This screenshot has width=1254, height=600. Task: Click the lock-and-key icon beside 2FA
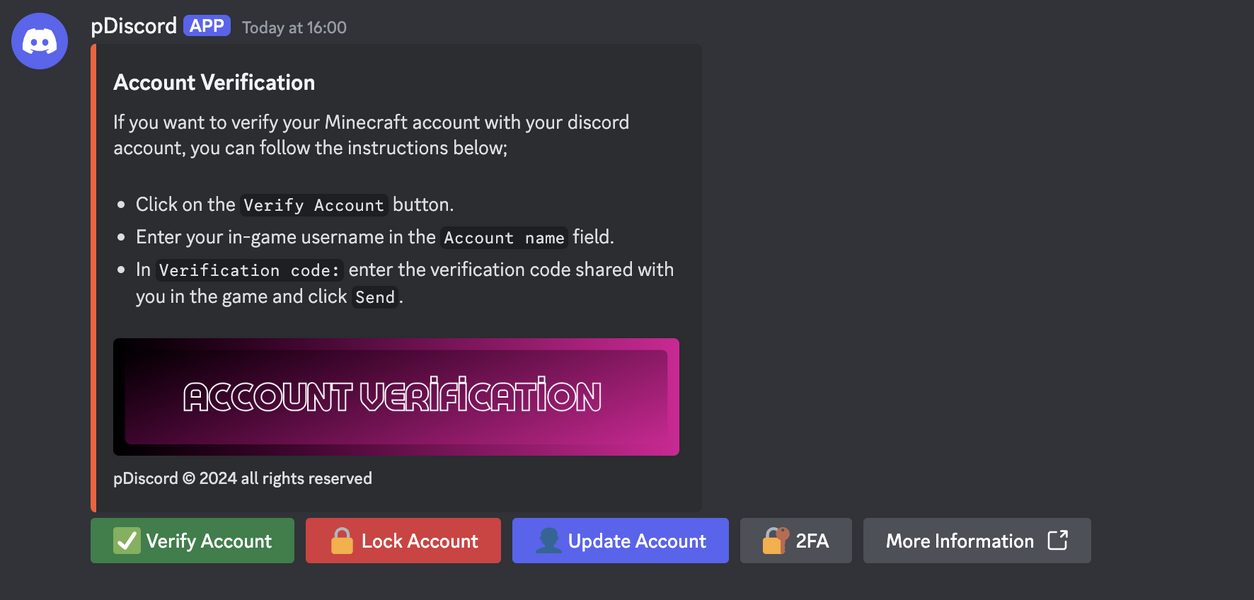pos(776,541)
